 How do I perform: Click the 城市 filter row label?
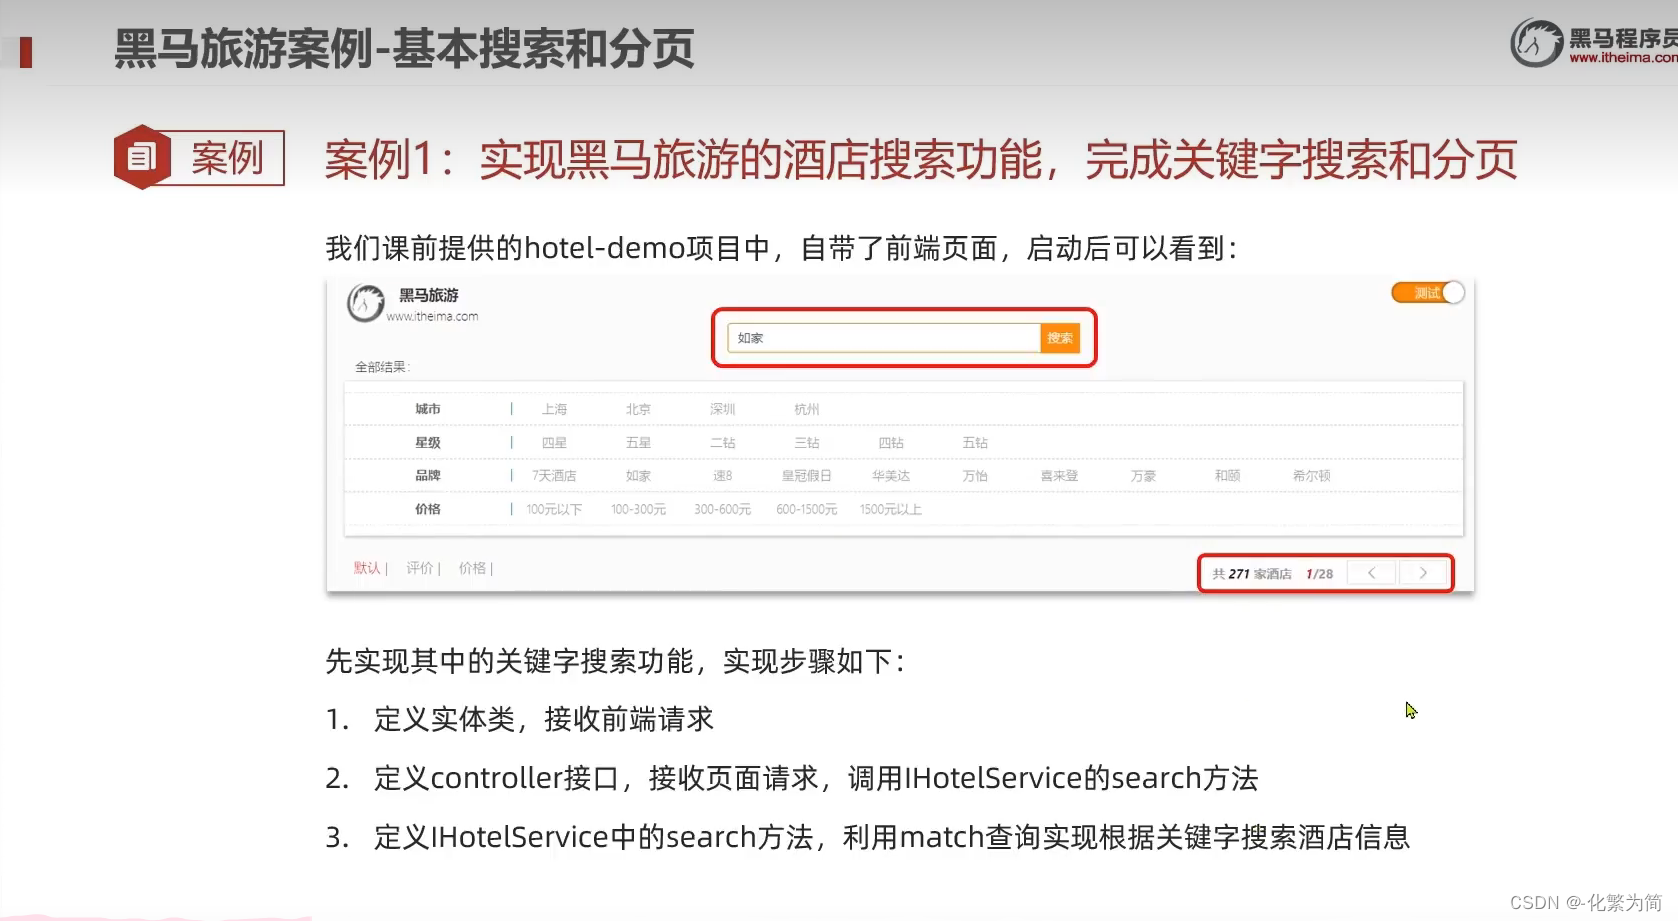[428, 409]
